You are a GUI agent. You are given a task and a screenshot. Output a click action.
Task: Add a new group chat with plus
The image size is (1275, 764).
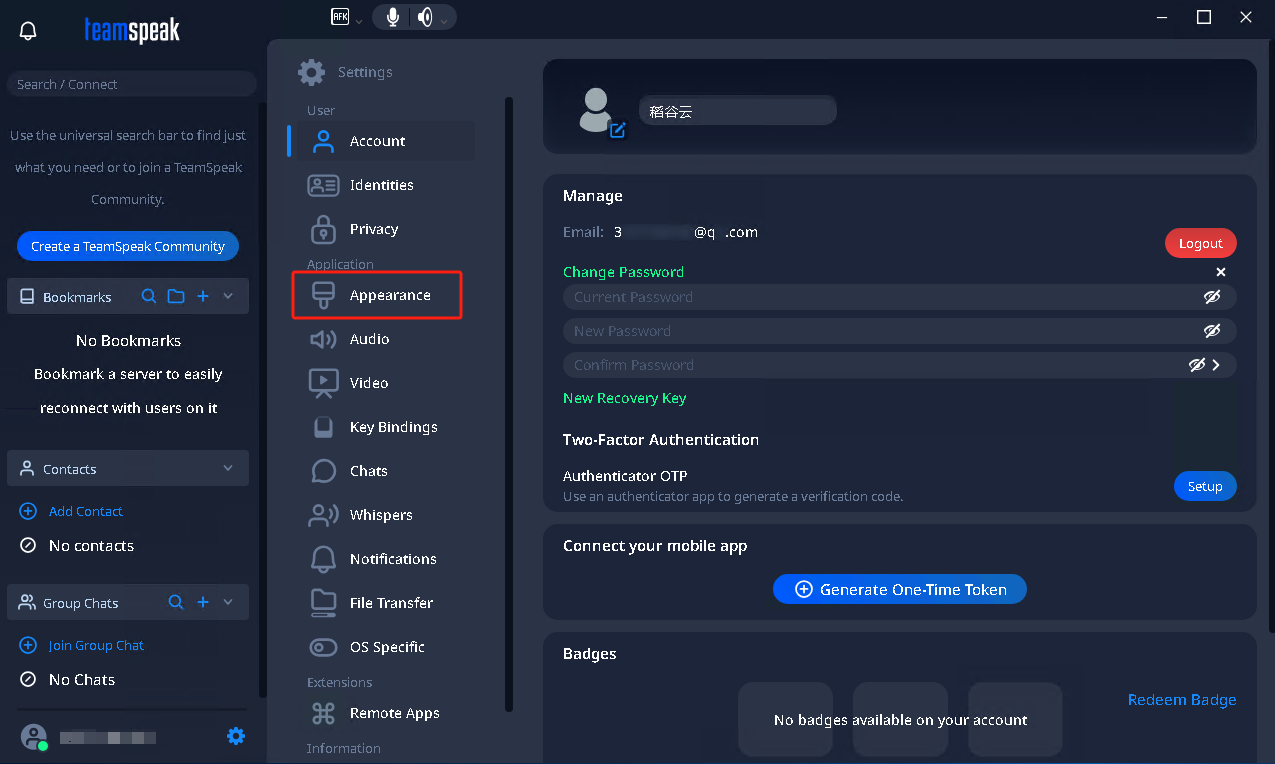click(202, 603)
